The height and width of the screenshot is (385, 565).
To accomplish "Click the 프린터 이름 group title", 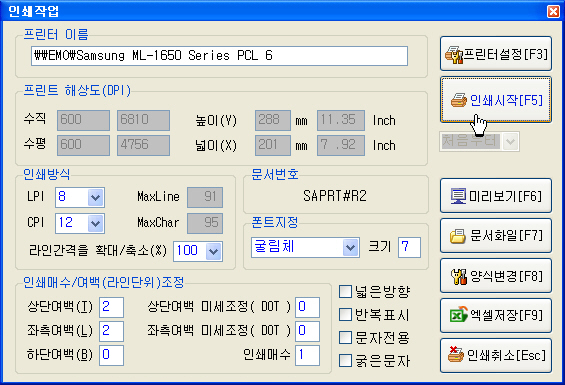I will [x=56, y=34].
